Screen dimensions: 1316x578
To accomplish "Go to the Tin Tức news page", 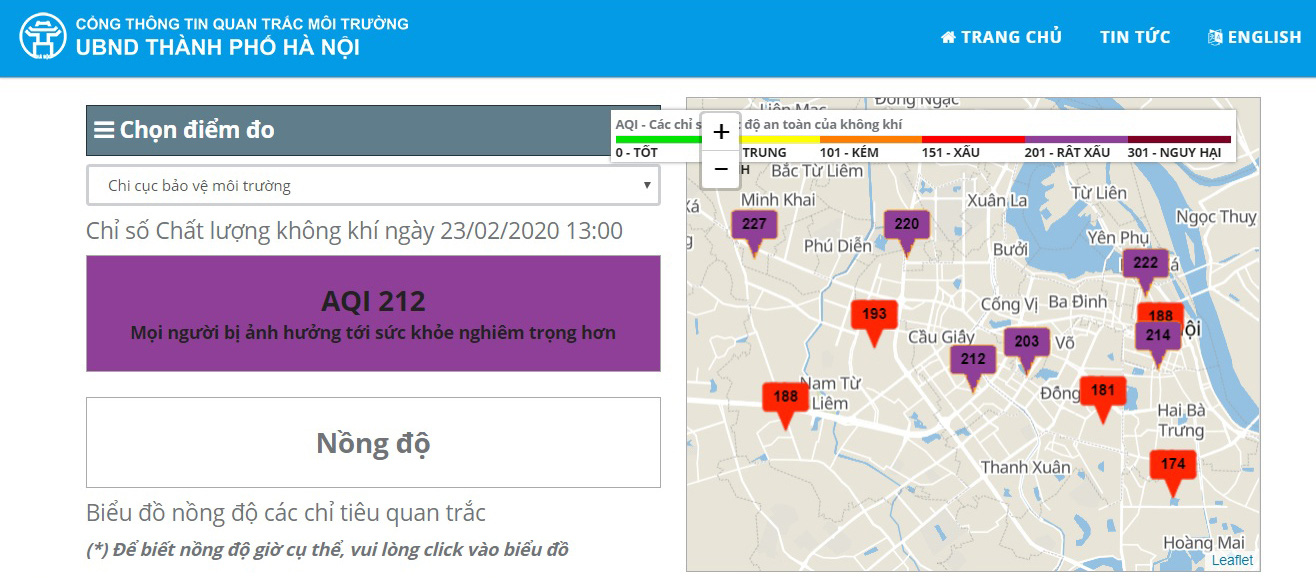I will point(1135,37).
